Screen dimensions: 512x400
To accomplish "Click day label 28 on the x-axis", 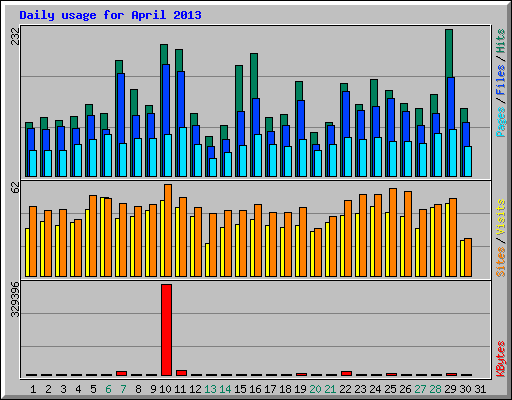I will [435, 389].
